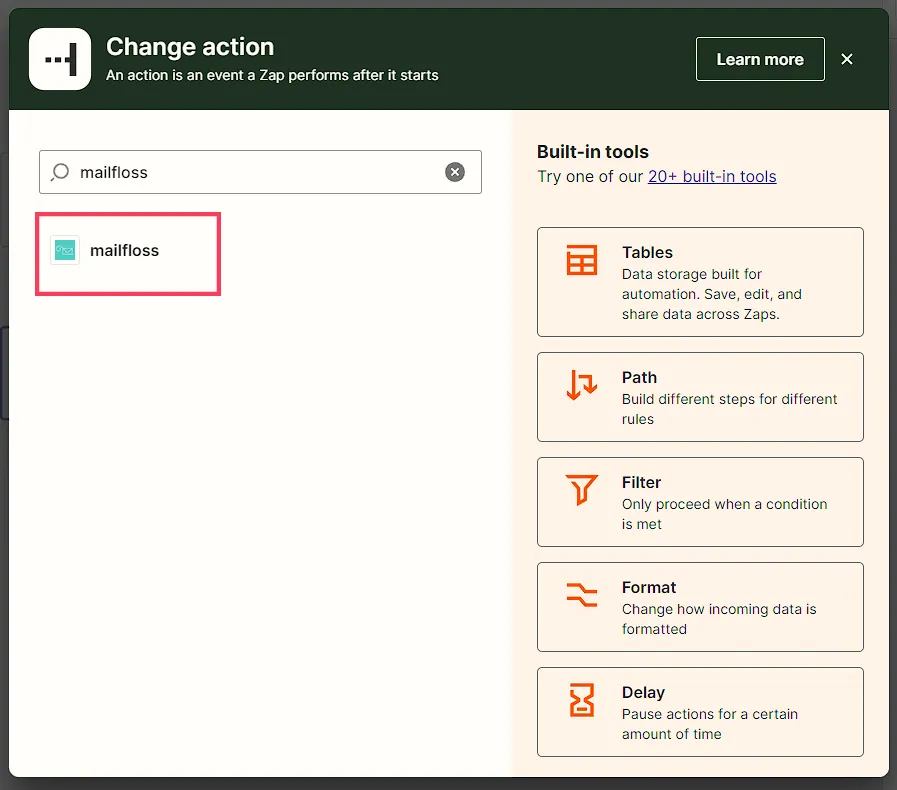
Task: Click the Format icon
Action: click(581, 594)
